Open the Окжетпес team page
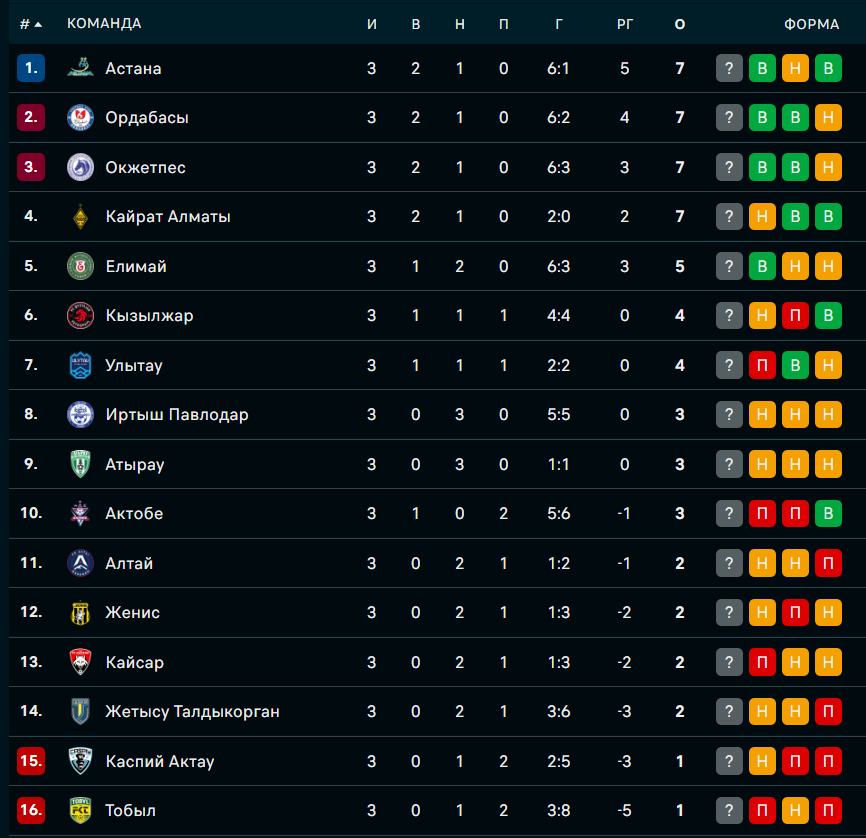The image size is (866, 838). coord(146,167)
